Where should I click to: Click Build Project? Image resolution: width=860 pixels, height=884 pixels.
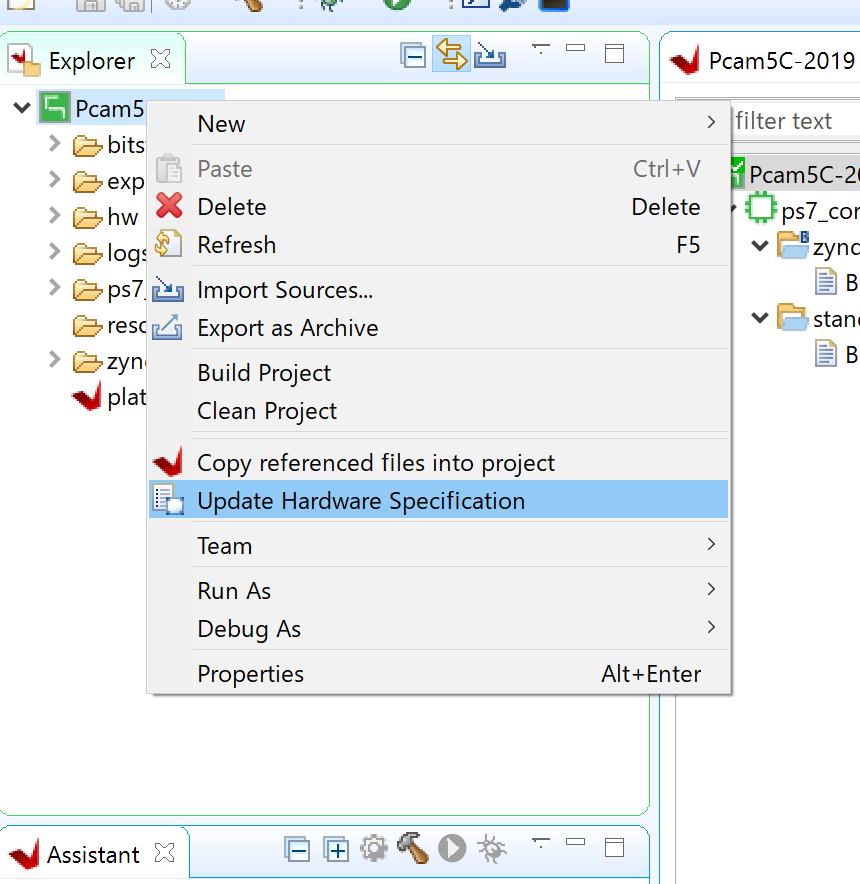tap(438, 373)
